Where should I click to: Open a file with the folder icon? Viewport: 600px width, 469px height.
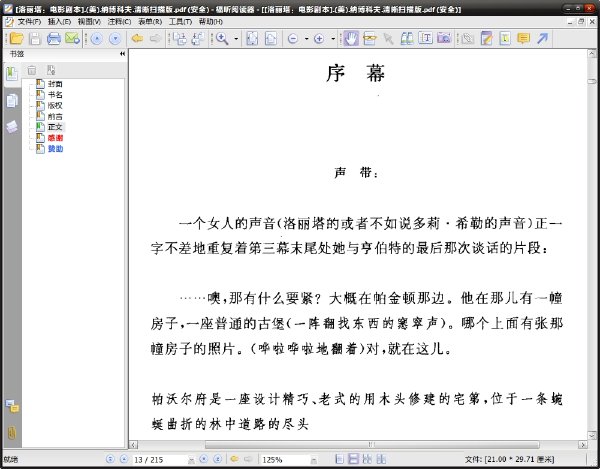[16, 39]
